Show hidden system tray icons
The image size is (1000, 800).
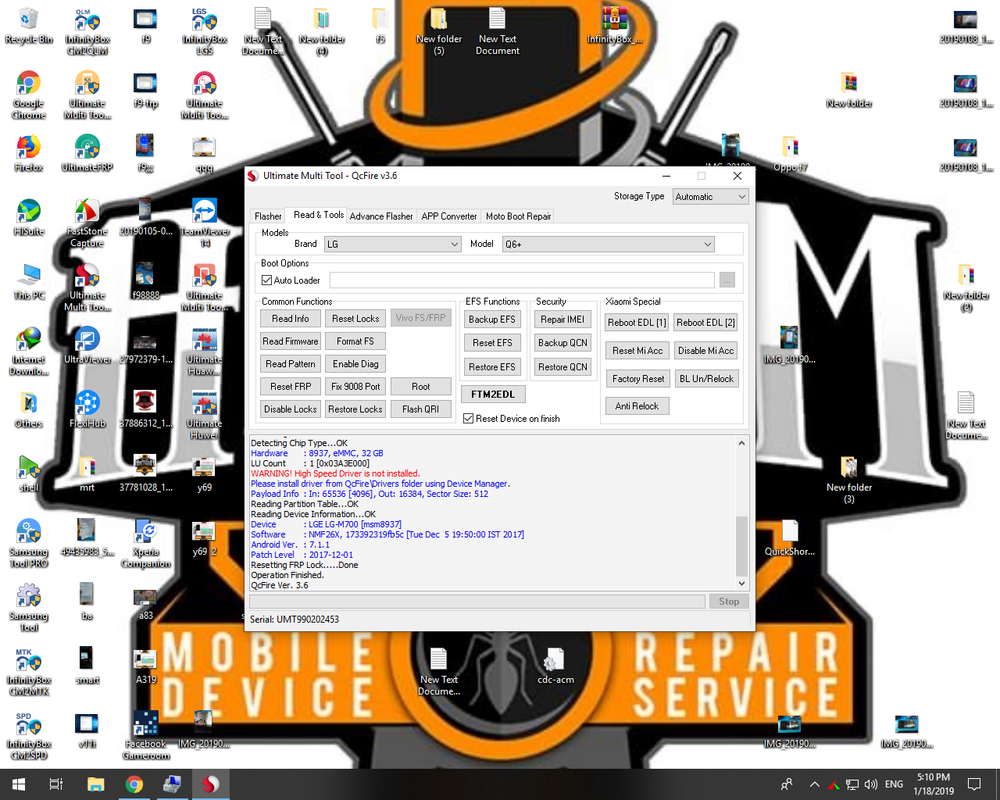[814, 784]
